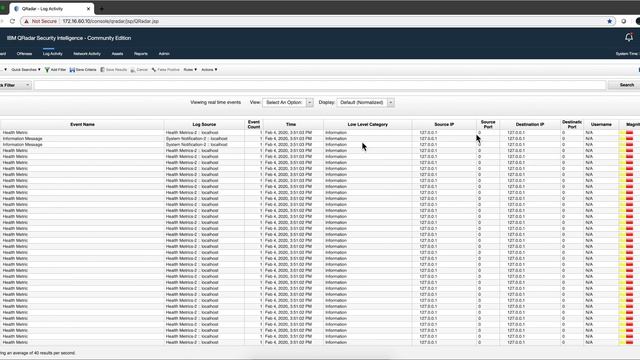Open a new browser tab
Image resolution: width=640 pixels, height=360 pixels.
point(101,9)
